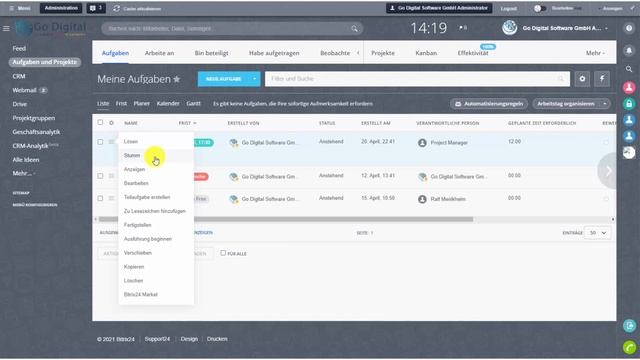Open the Anzeigen dropdown in top bar
Viewport: 640px width, 360px height.
(611, 9)
